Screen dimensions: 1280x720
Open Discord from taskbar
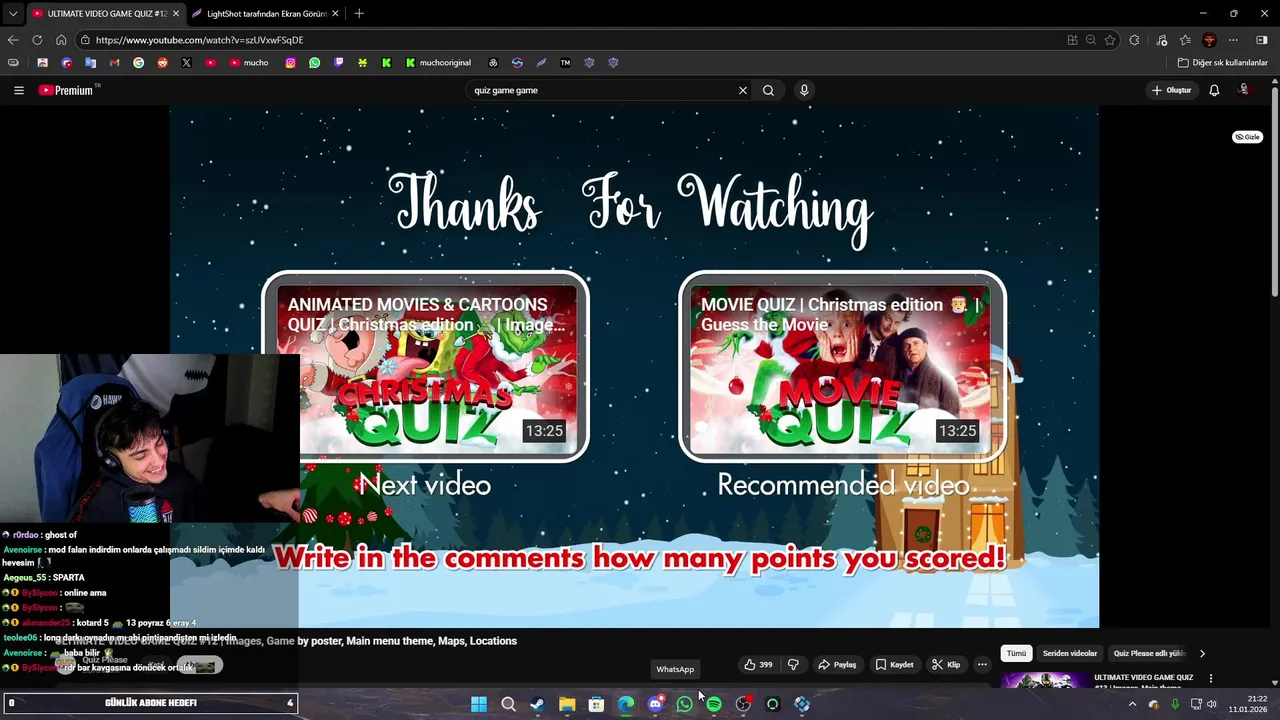pos(655,704)
